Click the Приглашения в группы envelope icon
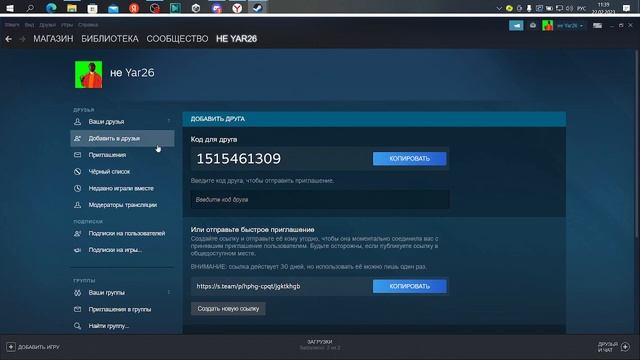The height and width of the screenshot is (360, 640). tap(78, 309)
